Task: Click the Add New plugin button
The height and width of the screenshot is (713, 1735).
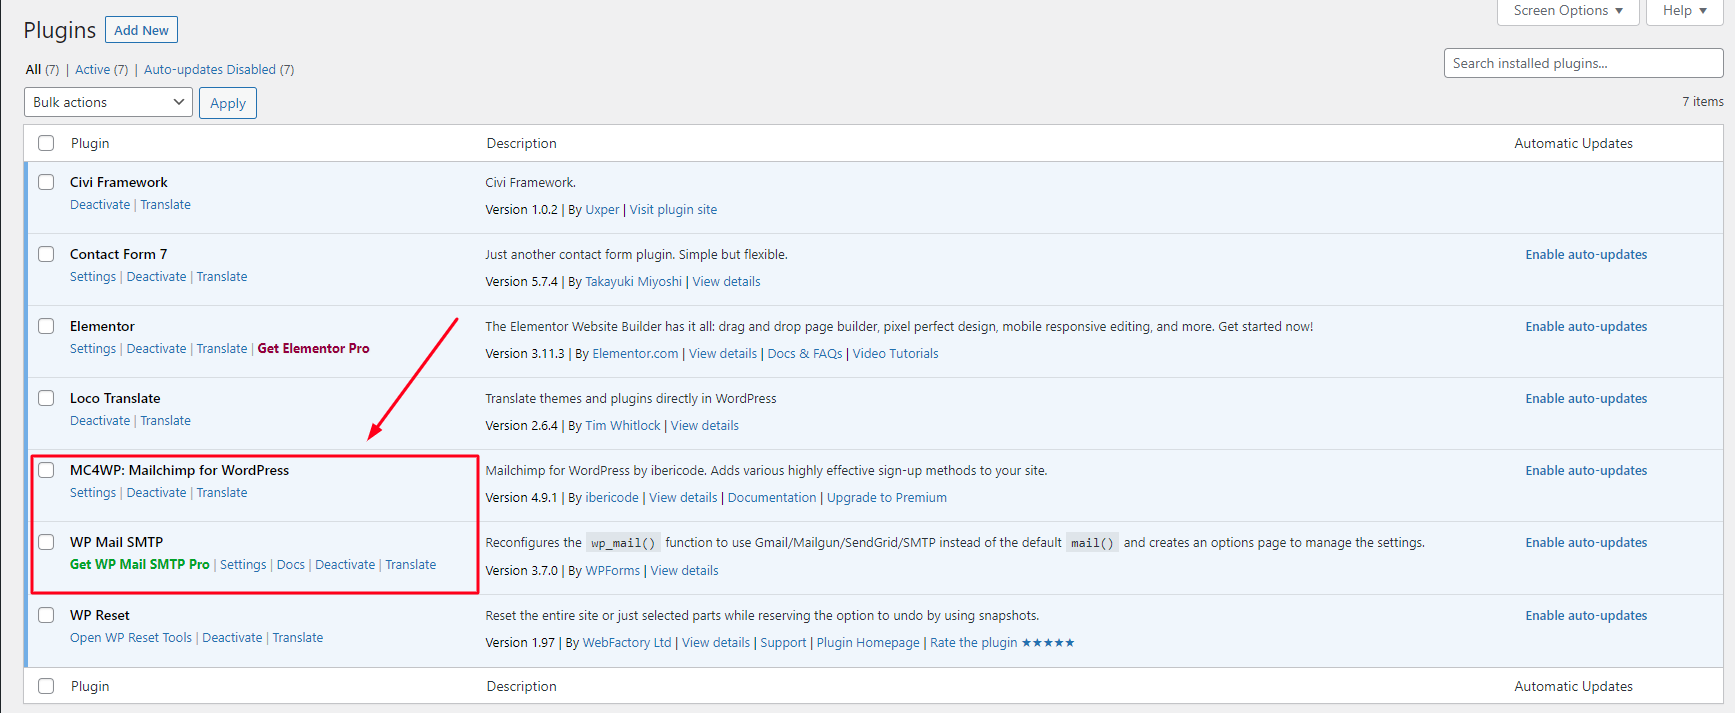Action: [141, 30]
